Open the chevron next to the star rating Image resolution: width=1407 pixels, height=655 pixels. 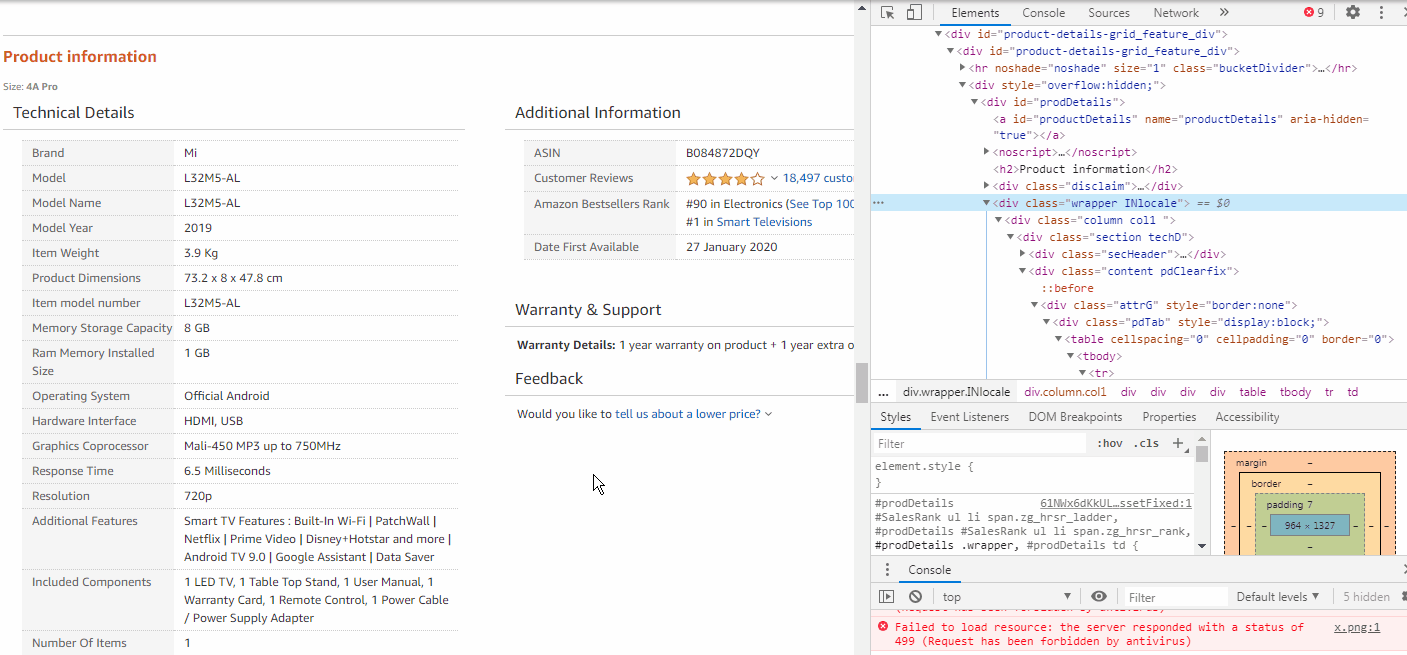[774, 179]
